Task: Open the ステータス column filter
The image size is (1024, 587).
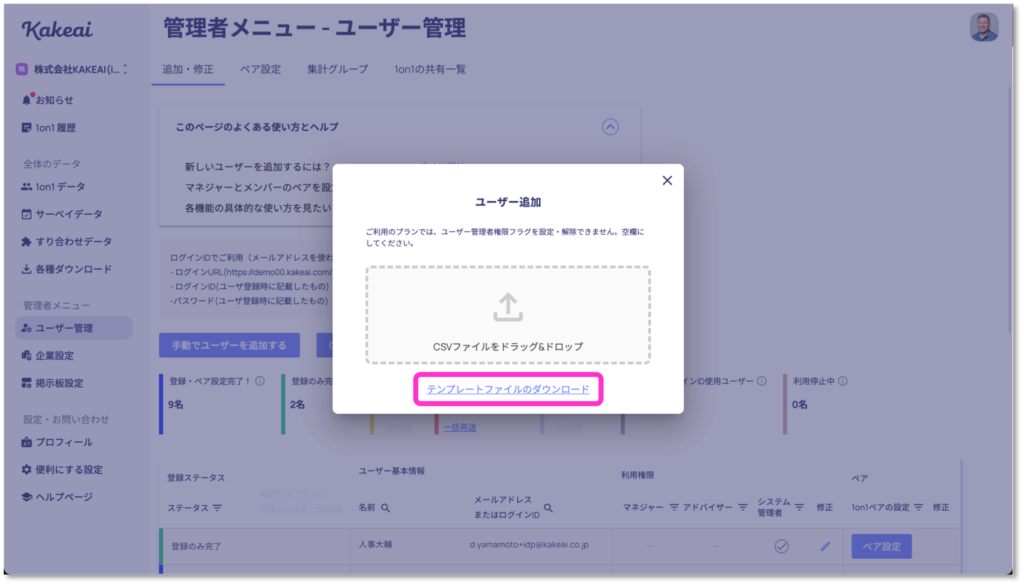Action: click(217, 508)
